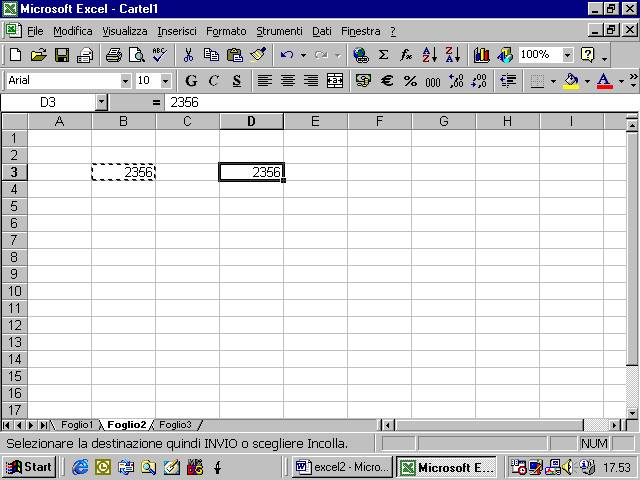Print the sheet with printer icon
640x480 pixels.
(x=113, y=55)
